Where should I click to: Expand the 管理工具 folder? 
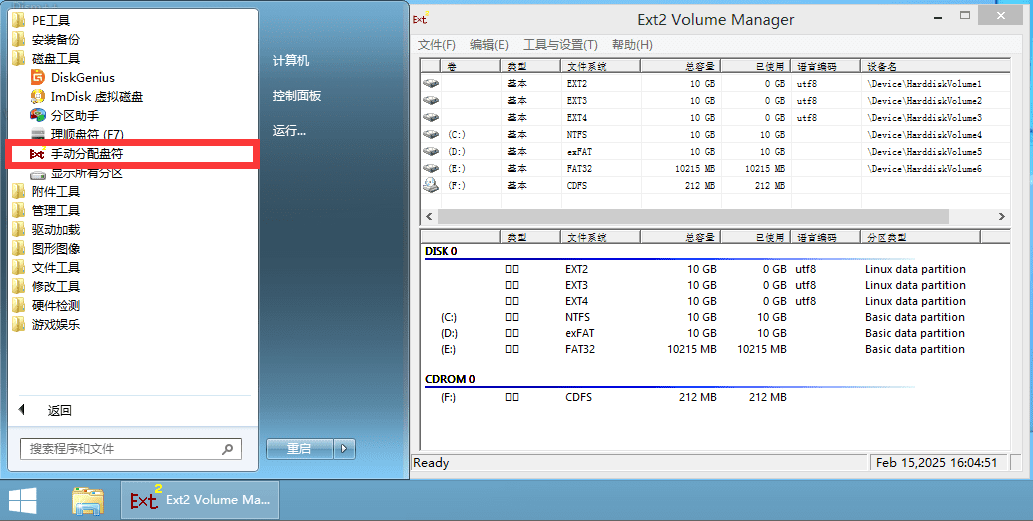coord(45,211)
